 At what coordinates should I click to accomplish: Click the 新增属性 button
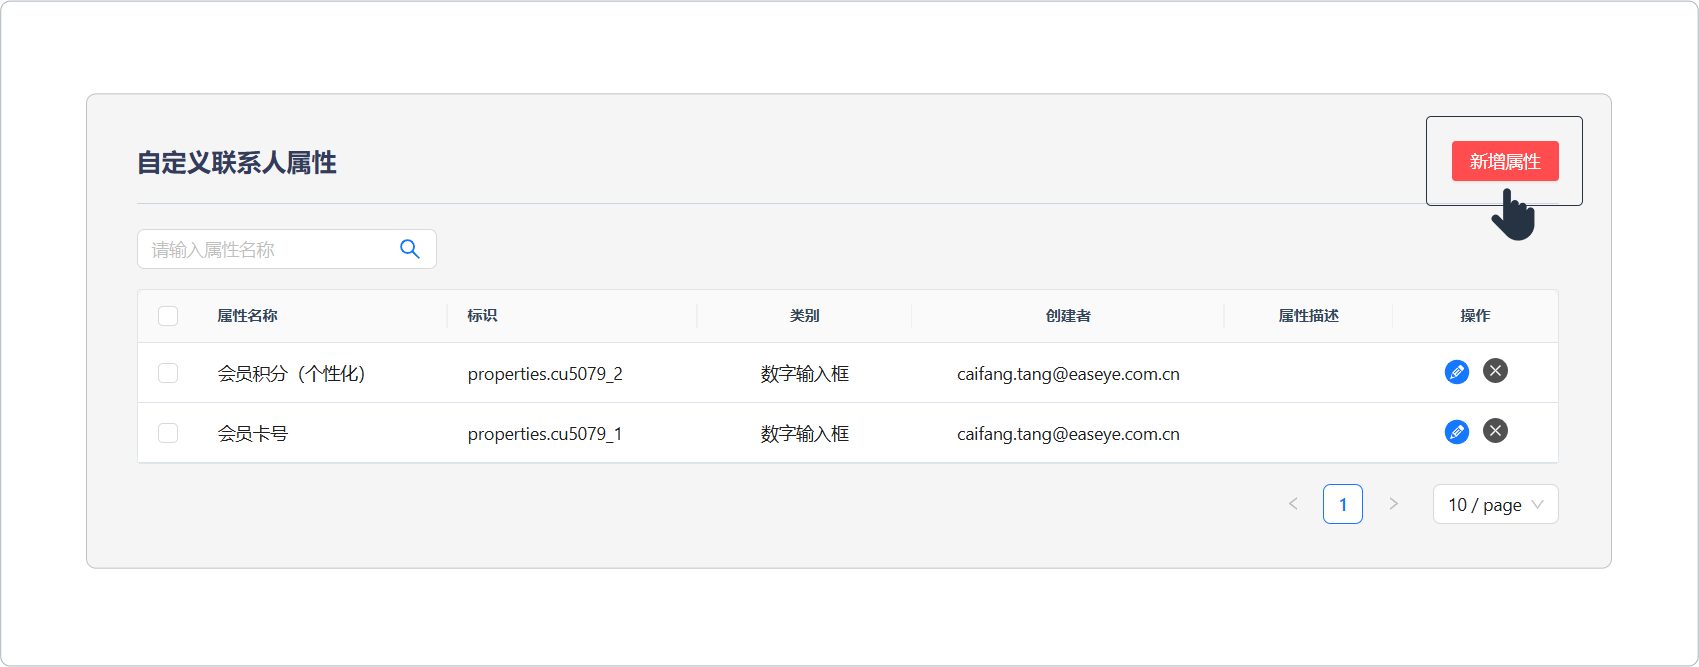pos(1504,161)
